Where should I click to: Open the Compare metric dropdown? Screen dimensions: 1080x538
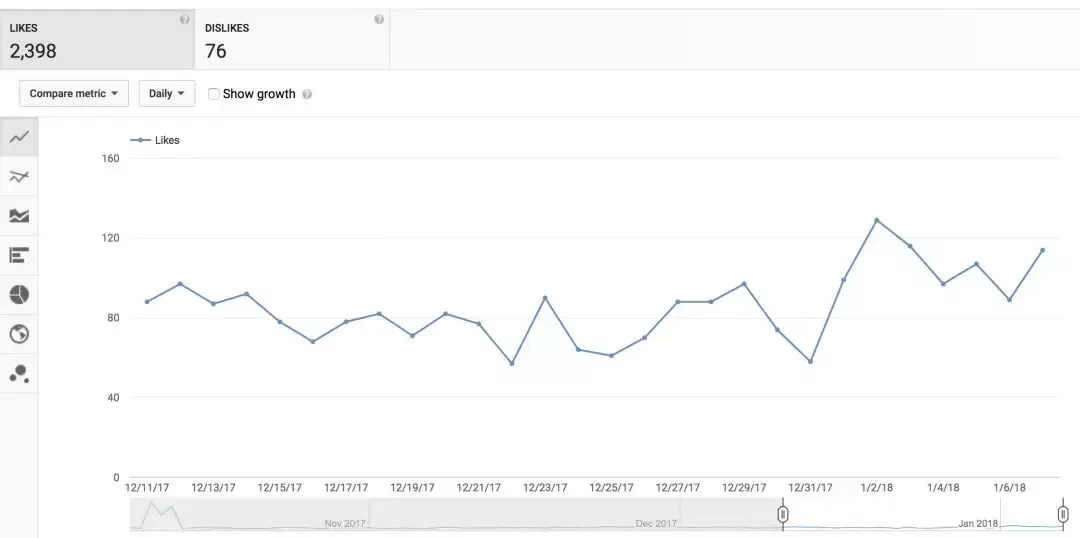[x=74, y=94]
